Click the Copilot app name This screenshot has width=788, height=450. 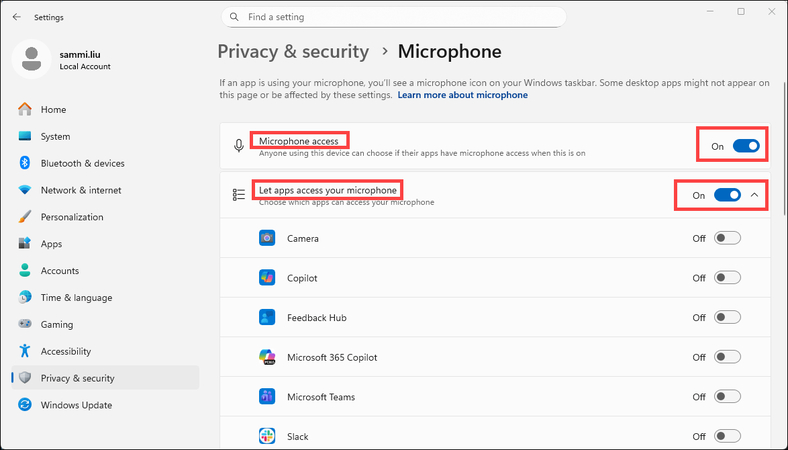coord(302,278)
